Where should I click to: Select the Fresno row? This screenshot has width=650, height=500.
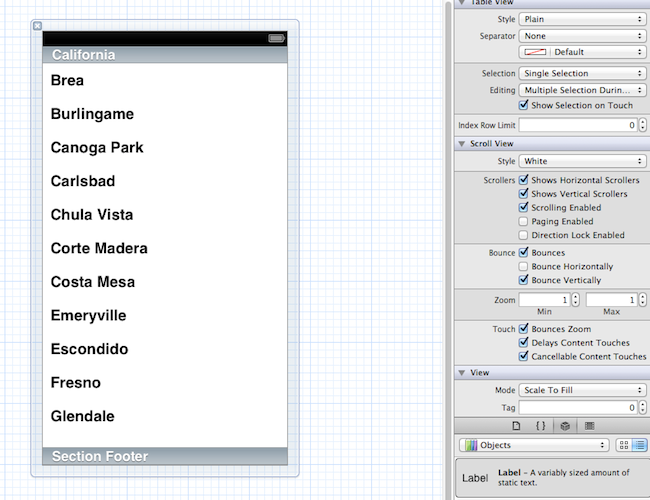coord(165,382)
